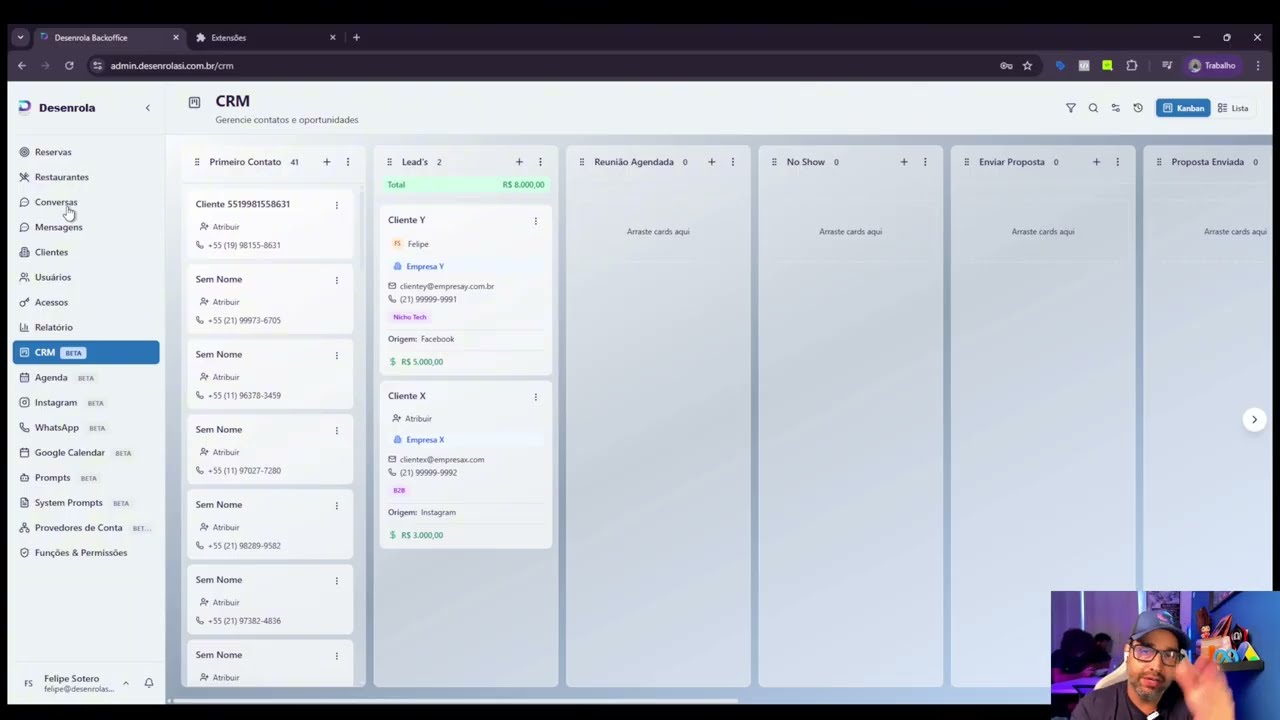Collapse the Desenrola sidebar with the chevron
The width and height of the screenshot is (1280, 720).
pyautogui.click(x=147, y=108)
